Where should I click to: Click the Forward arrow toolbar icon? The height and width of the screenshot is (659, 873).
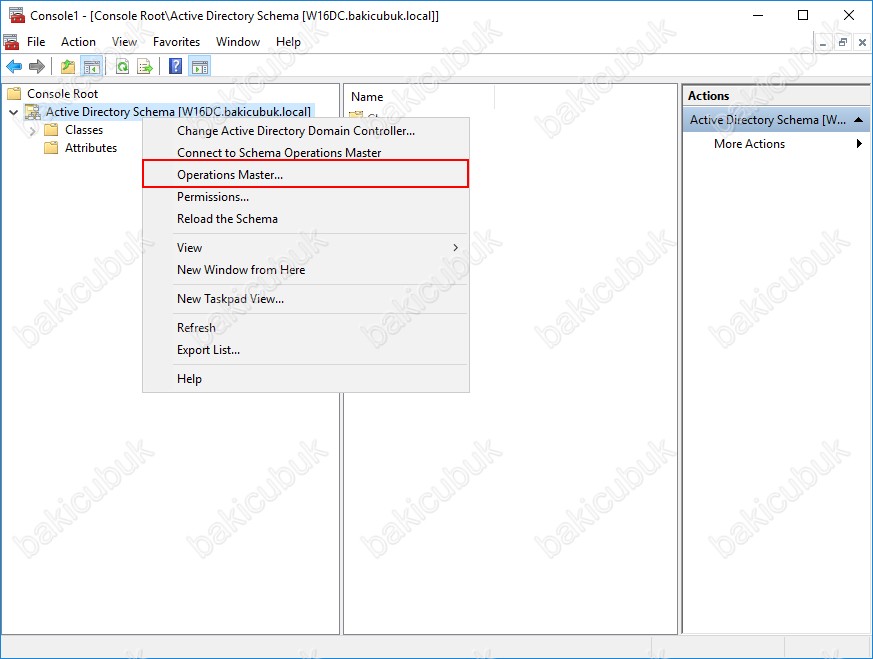point(37,67)
